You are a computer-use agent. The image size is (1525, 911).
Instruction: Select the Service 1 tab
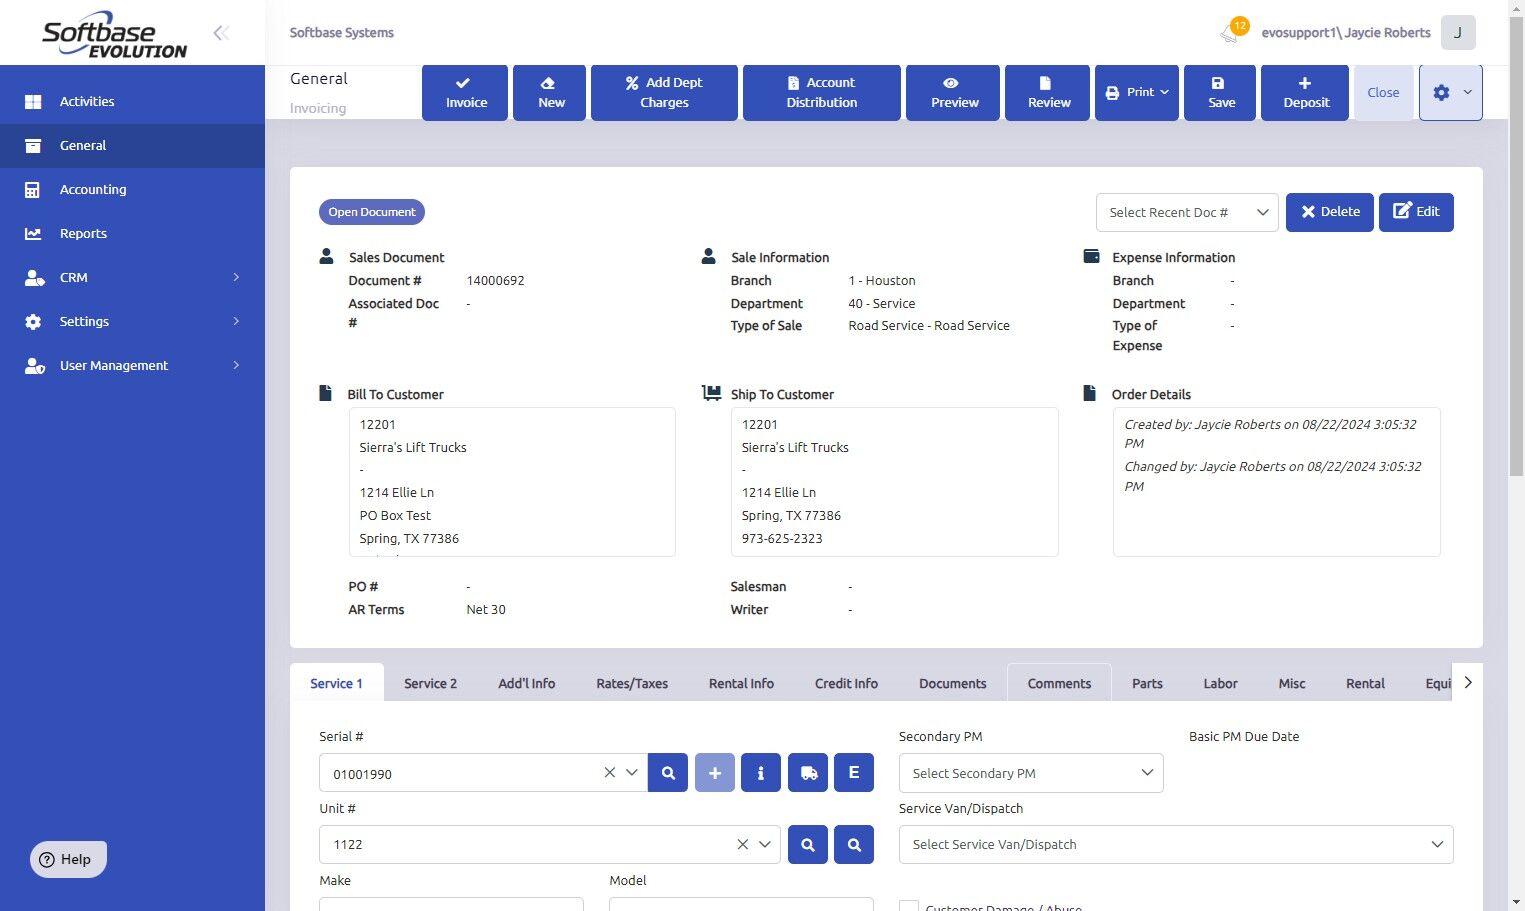(x=336, y=684)
